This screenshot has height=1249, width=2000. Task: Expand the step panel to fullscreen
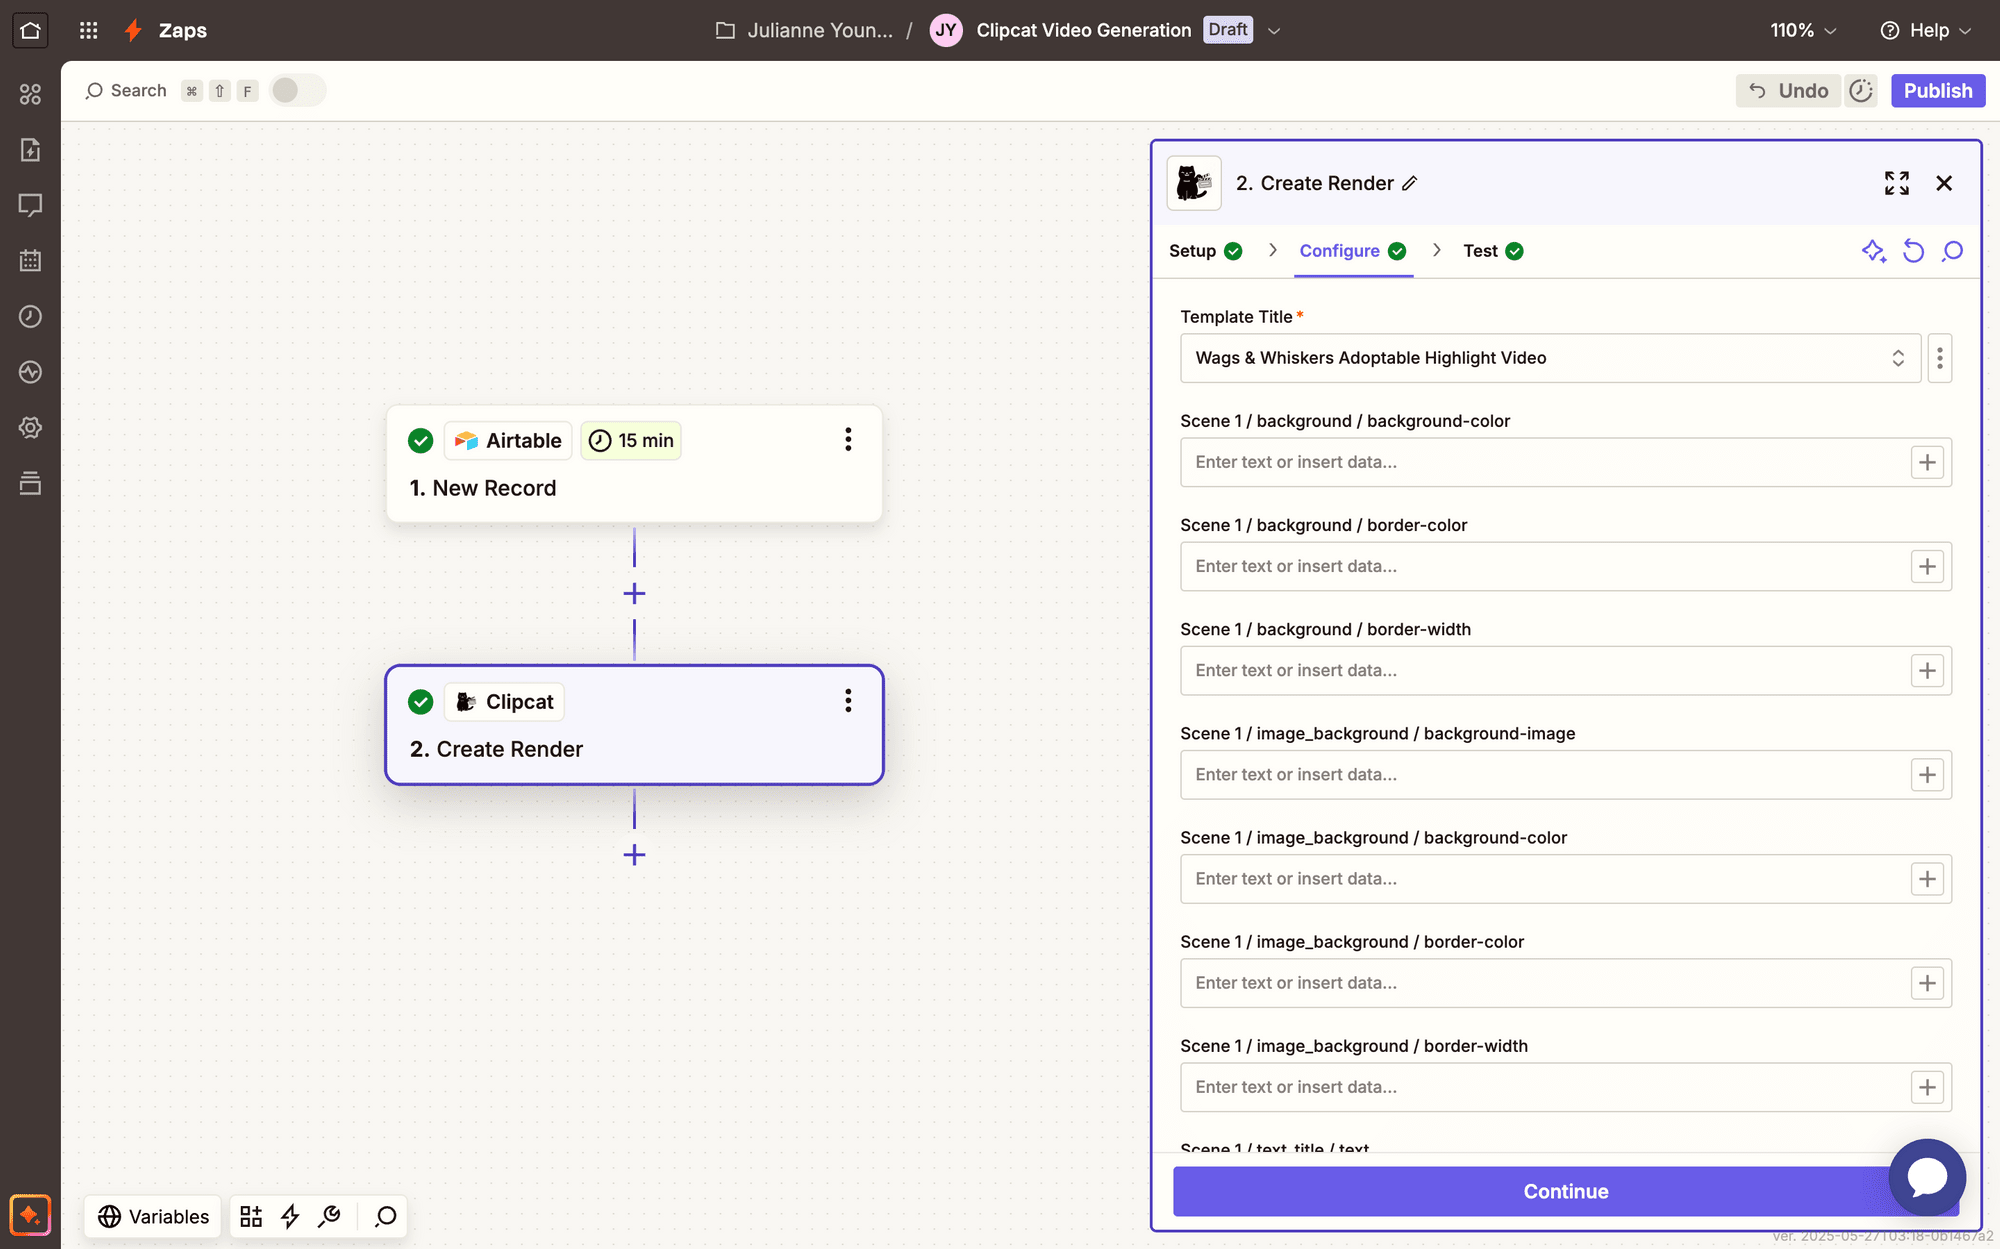(1897, 183)
